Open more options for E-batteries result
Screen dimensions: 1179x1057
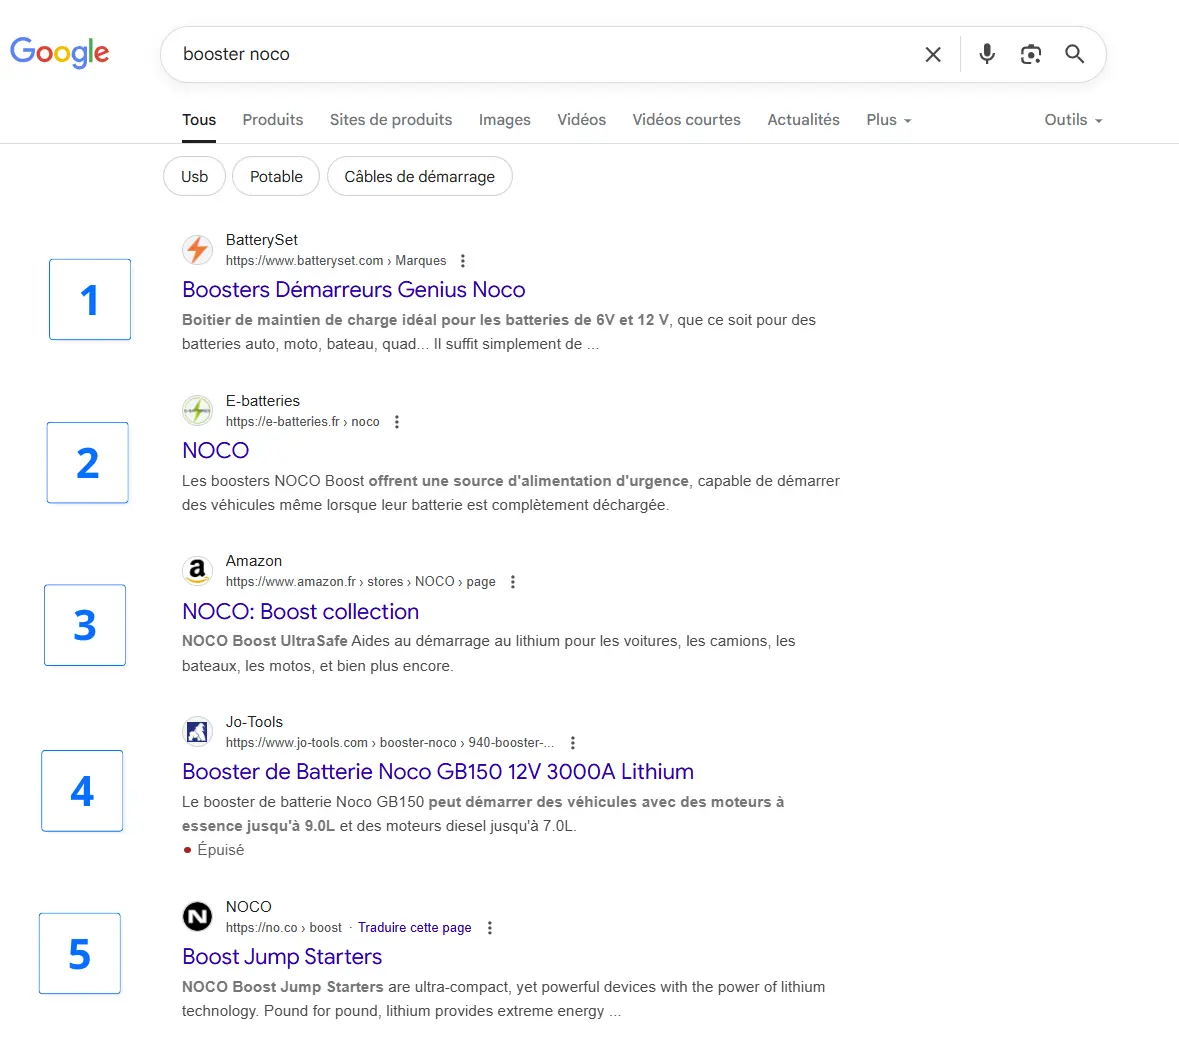point(397,422)
